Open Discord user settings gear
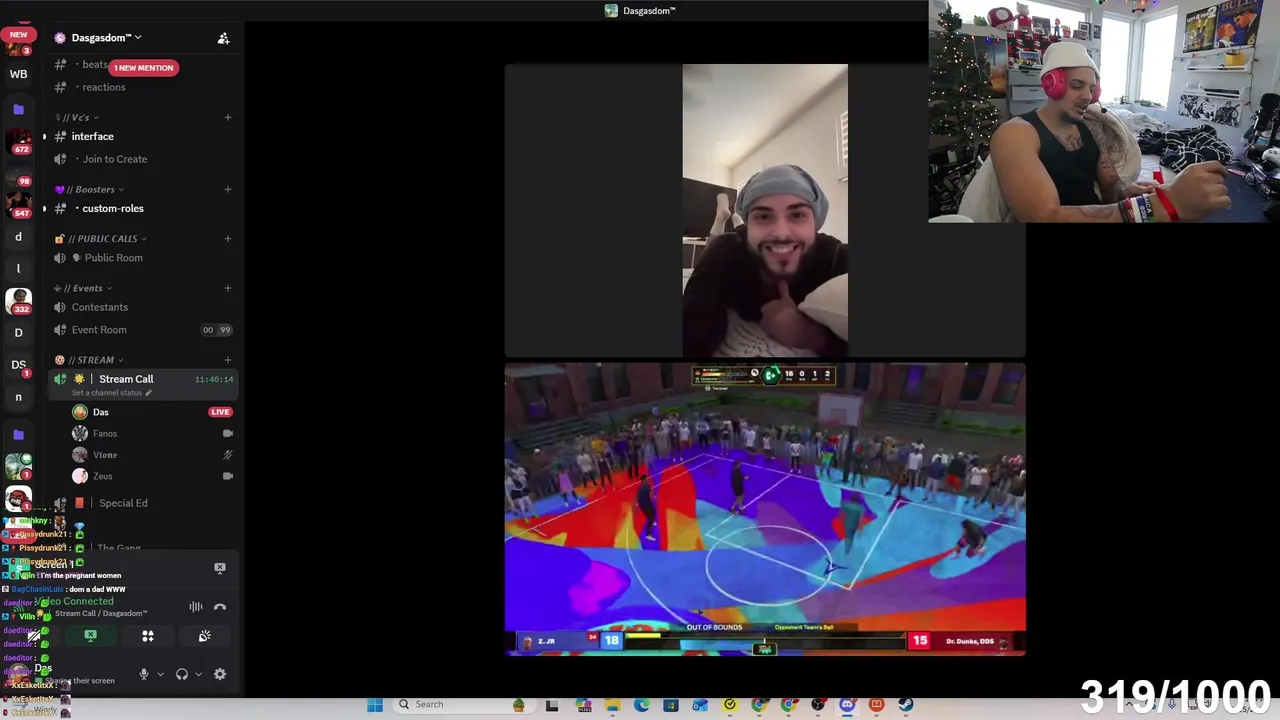1280x720 pixels. [220, 674]
